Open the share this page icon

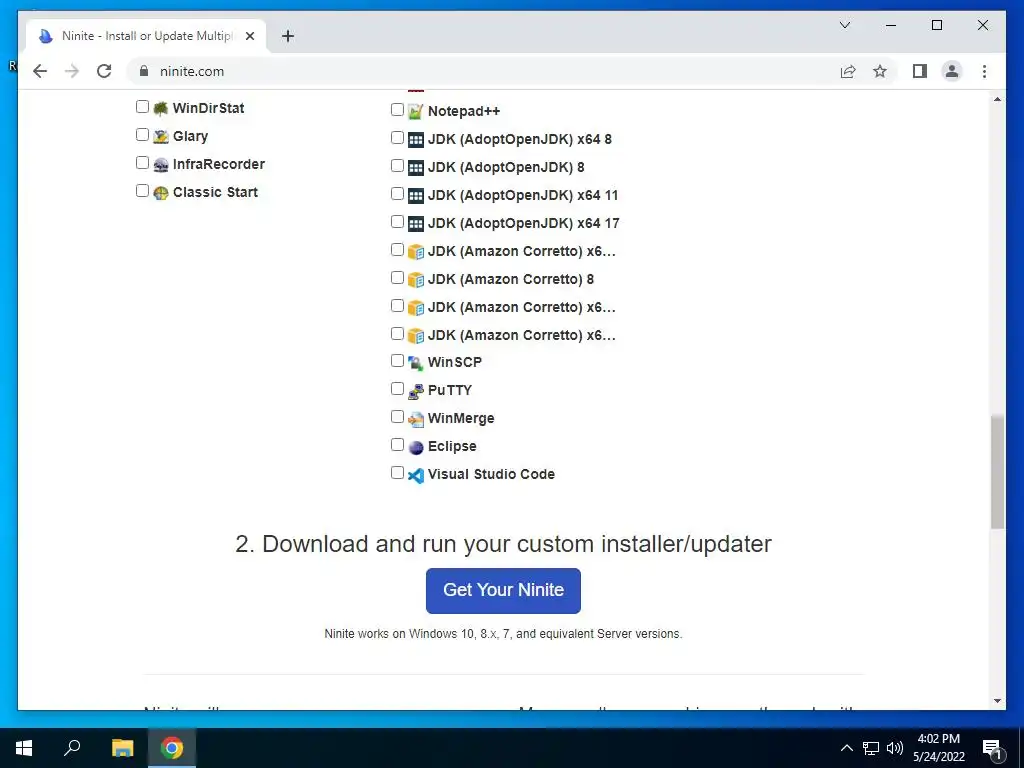(x=848, y=71)
